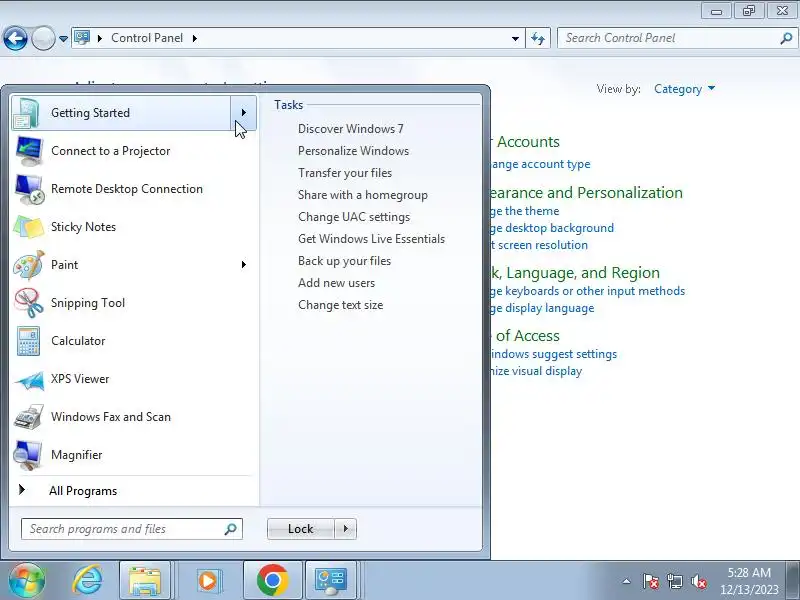Screen dimensions: 800x600
Task: Open the change the theme link
Action: tap(526, 211)
